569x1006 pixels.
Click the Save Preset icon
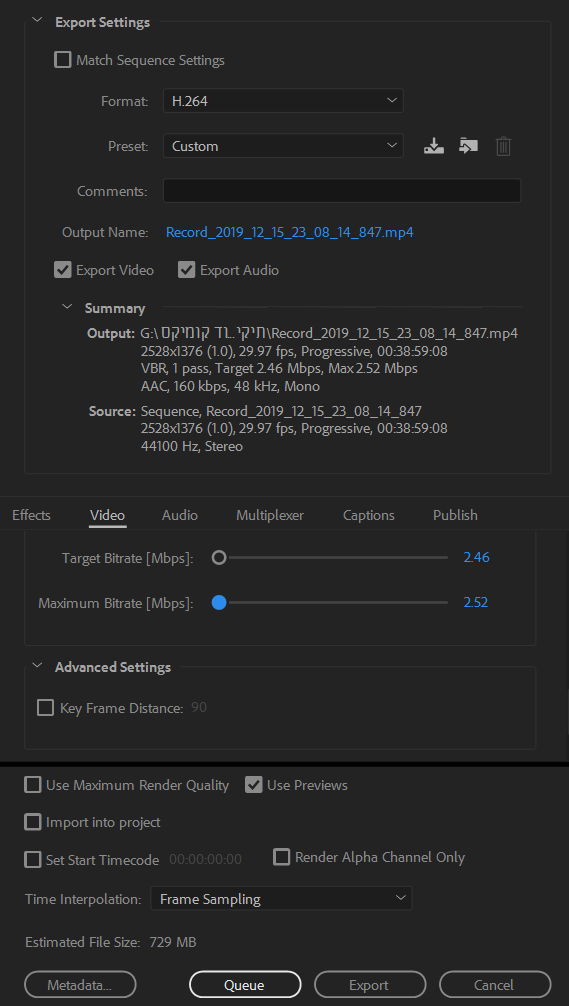pyautogui.click(x=434, y=146)
